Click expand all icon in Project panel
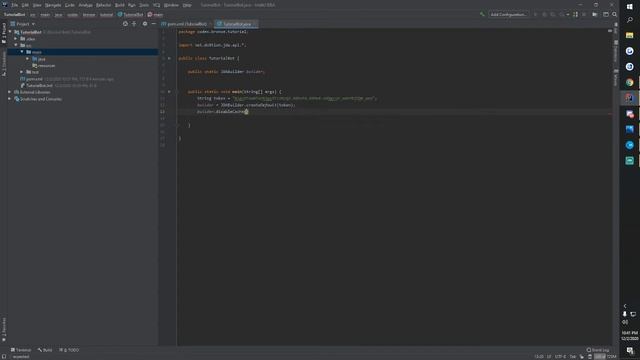The image size is (640, 360). pos(134,24)
